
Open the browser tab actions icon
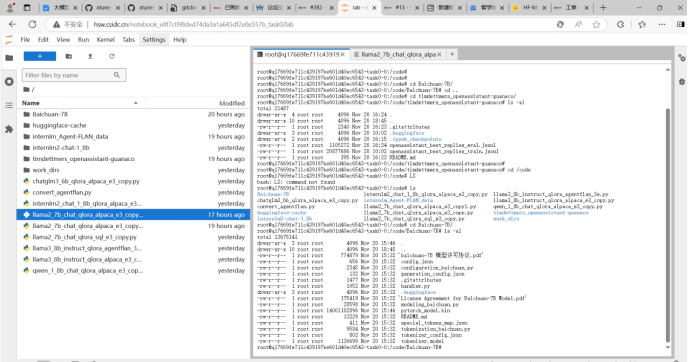point(27,7)
